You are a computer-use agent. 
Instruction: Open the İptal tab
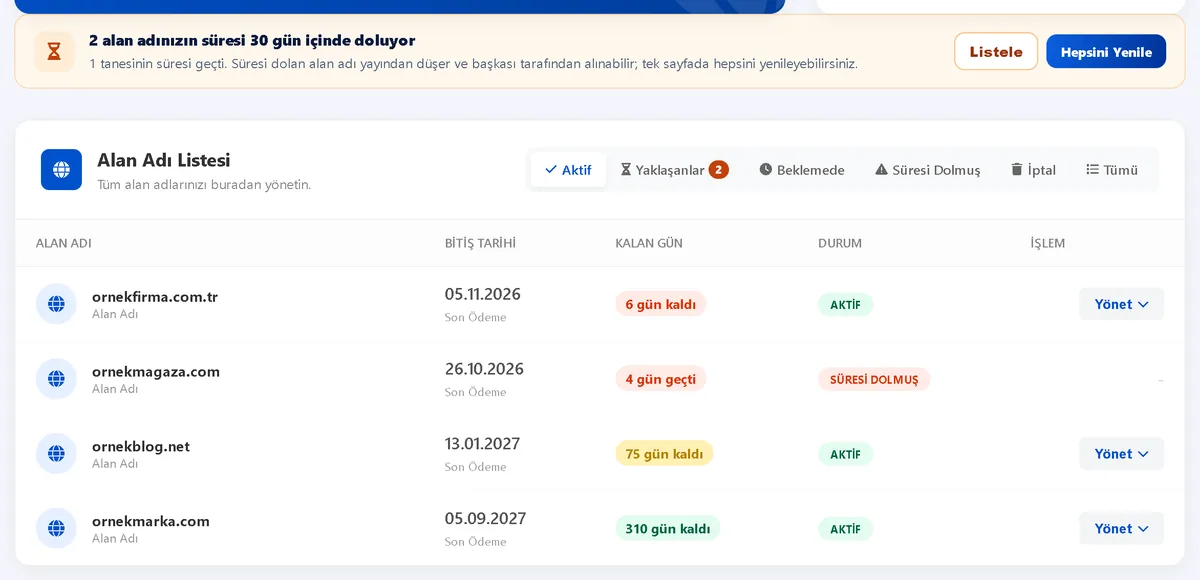[1033, 170]
